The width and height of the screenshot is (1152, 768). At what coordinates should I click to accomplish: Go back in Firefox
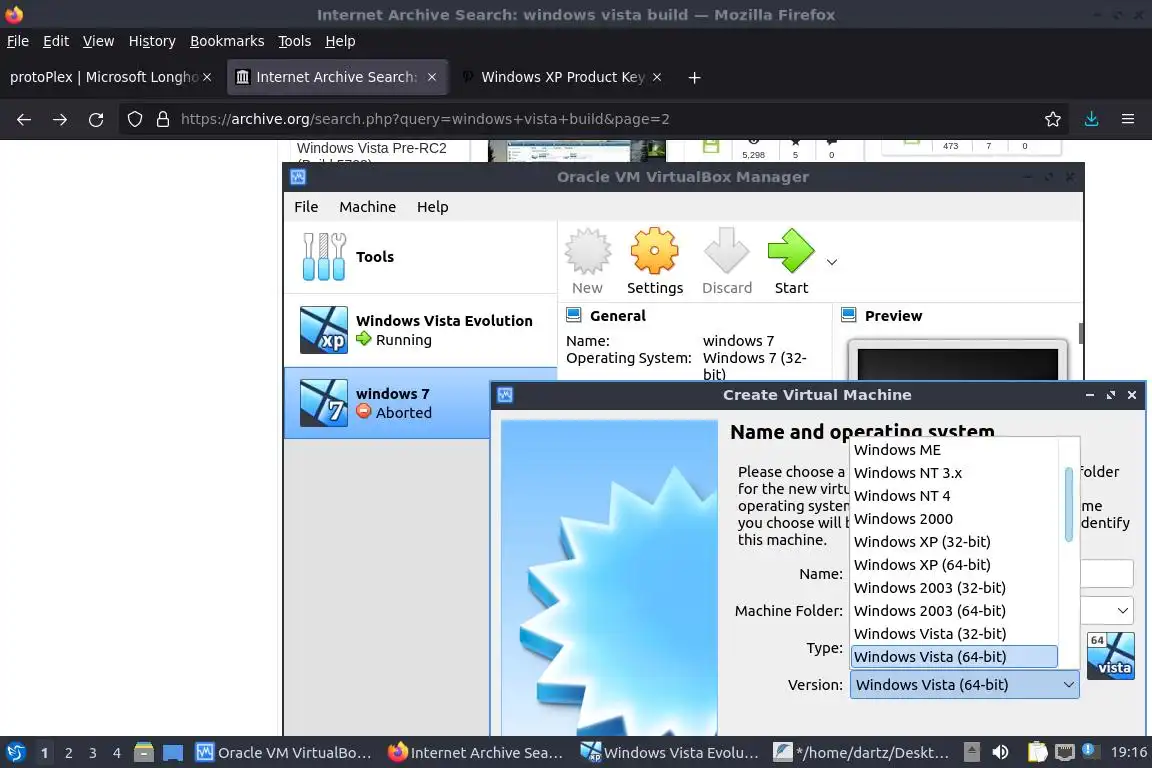(24, 119)
